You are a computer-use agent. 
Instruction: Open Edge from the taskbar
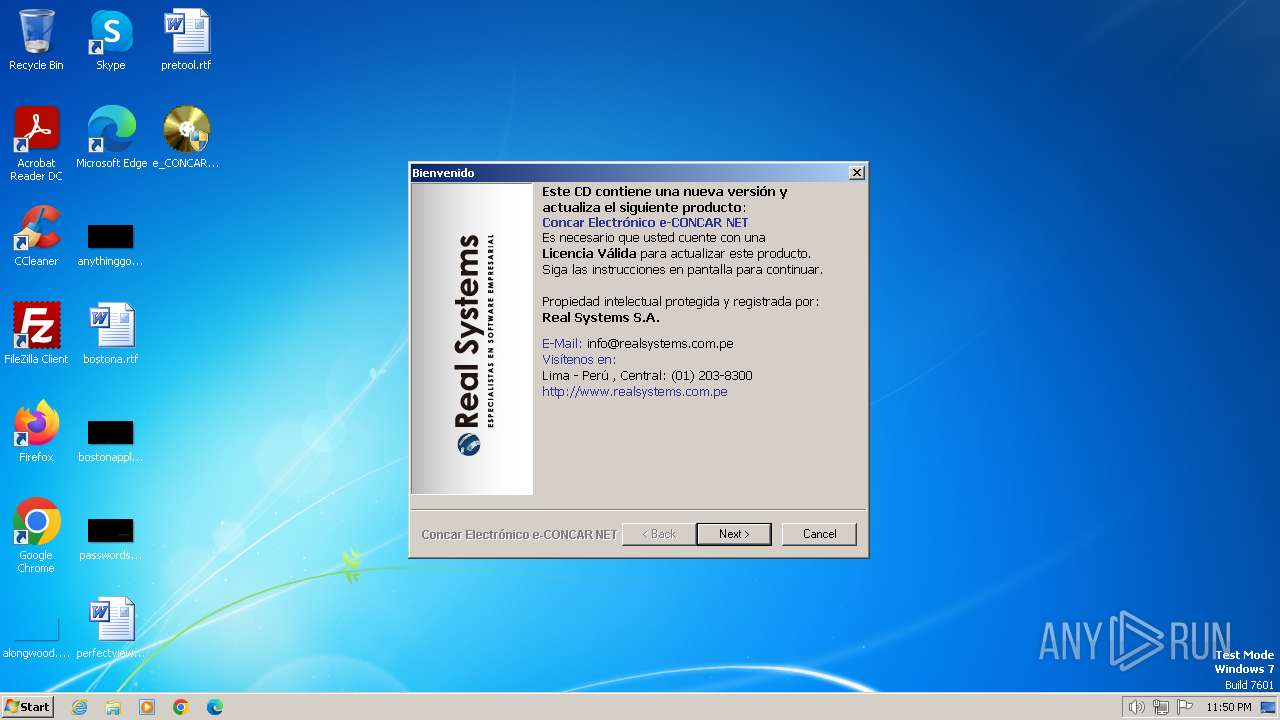[215, 707]
